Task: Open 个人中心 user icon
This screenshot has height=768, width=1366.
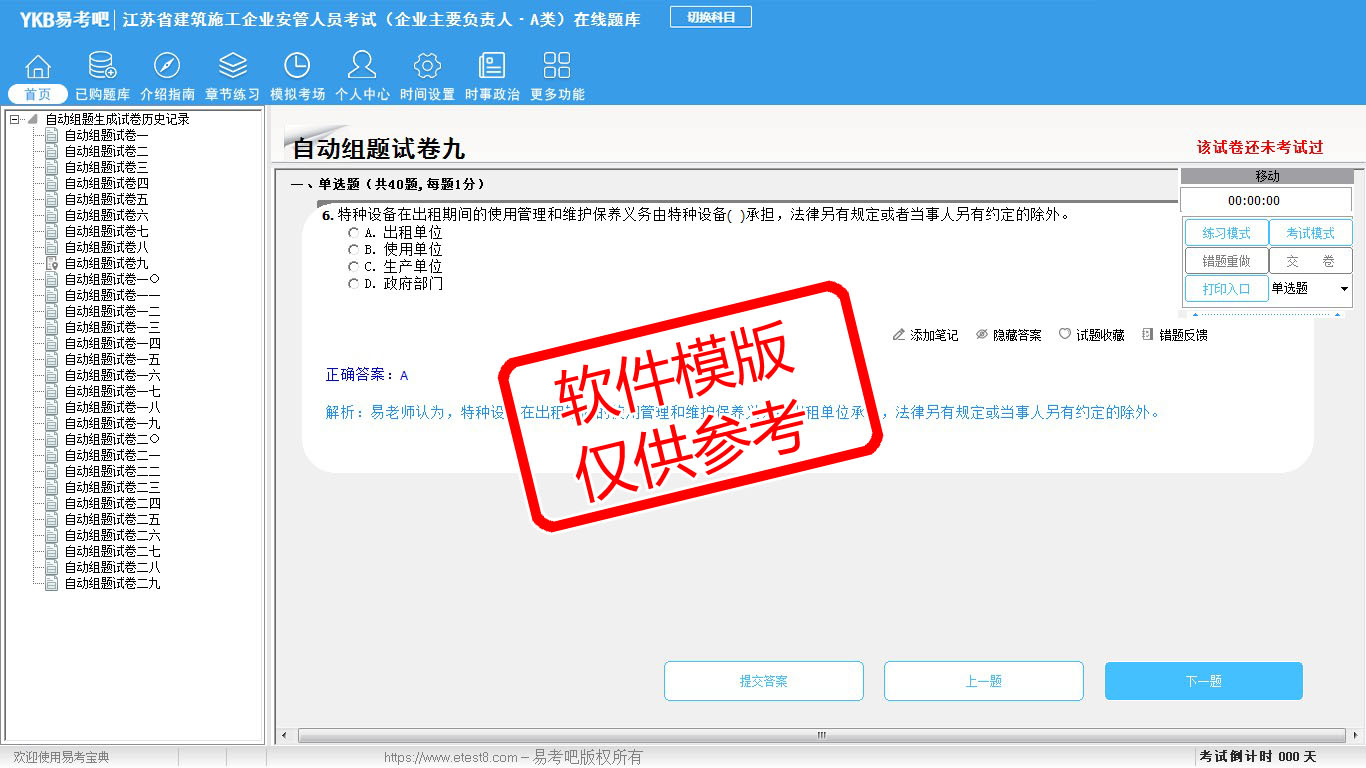Action: pos(362,67)
